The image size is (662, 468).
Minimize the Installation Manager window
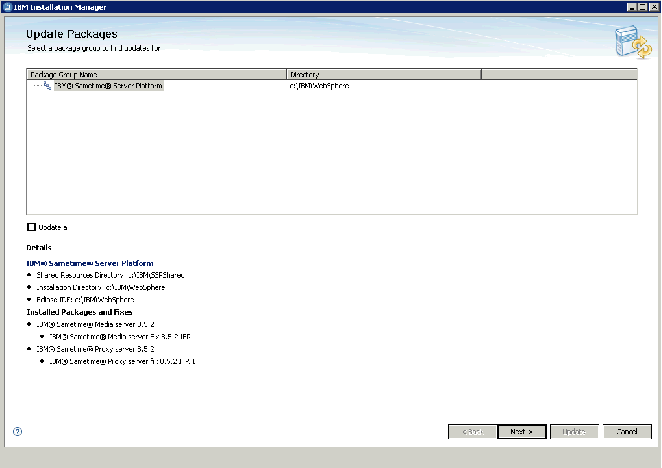(629, 6)
